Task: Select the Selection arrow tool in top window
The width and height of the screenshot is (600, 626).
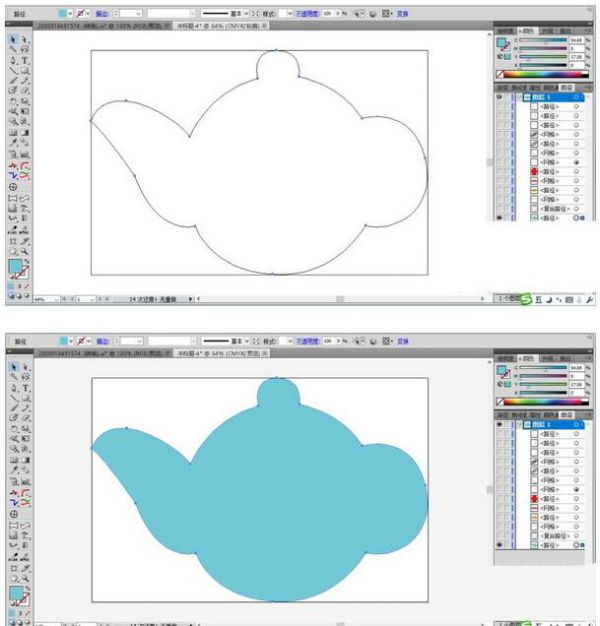Action: 12,39
